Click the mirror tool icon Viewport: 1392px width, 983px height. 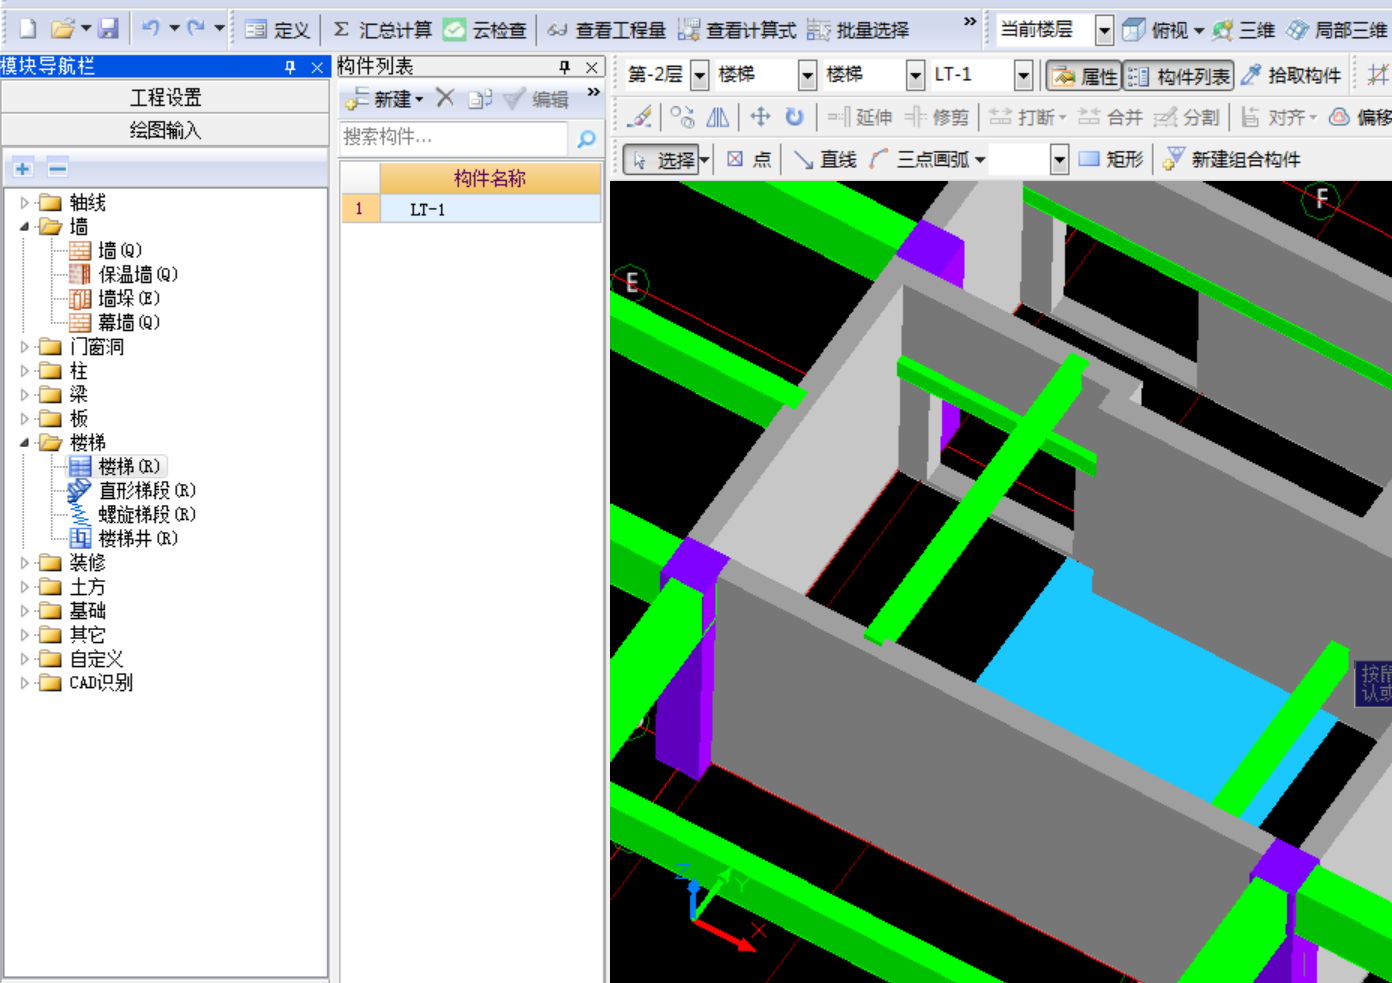tap(718, 117)
